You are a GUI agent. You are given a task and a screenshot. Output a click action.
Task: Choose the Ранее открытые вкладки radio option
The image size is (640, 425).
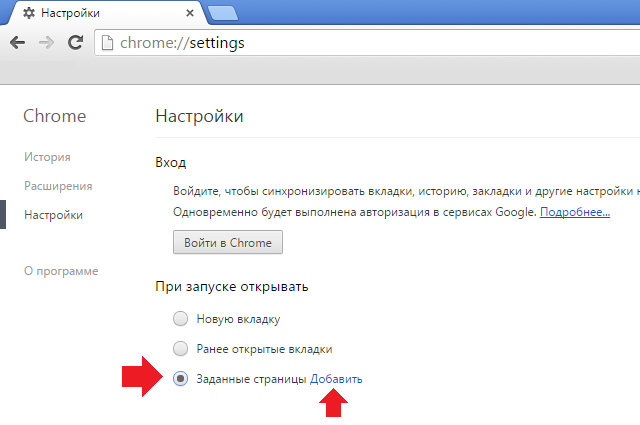(180, 349)
